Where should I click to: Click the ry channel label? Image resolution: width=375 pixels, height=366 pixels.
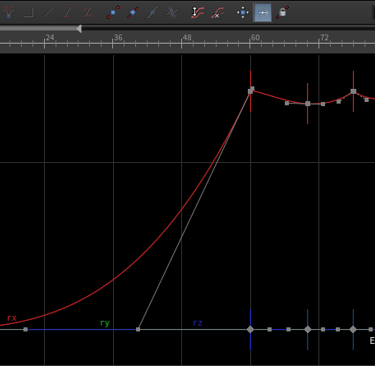[105, 323]
